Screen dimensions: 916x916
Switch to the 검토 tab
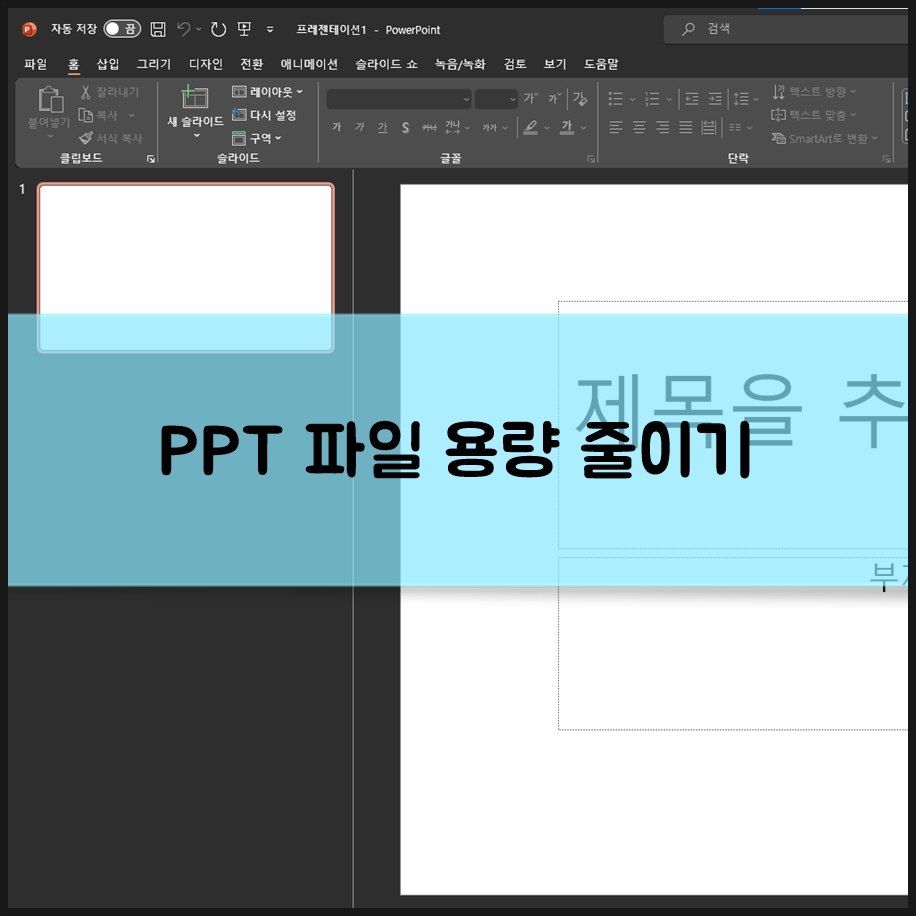point(515,64)
